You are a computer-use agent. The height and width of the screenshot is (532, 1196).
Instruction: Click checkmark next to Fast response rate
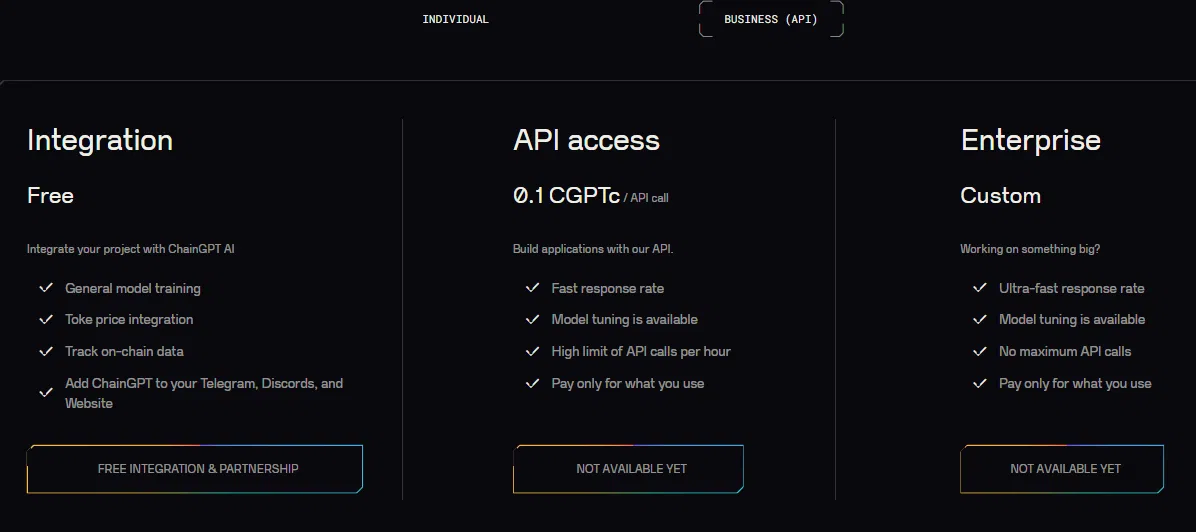(x=532, y=288)
